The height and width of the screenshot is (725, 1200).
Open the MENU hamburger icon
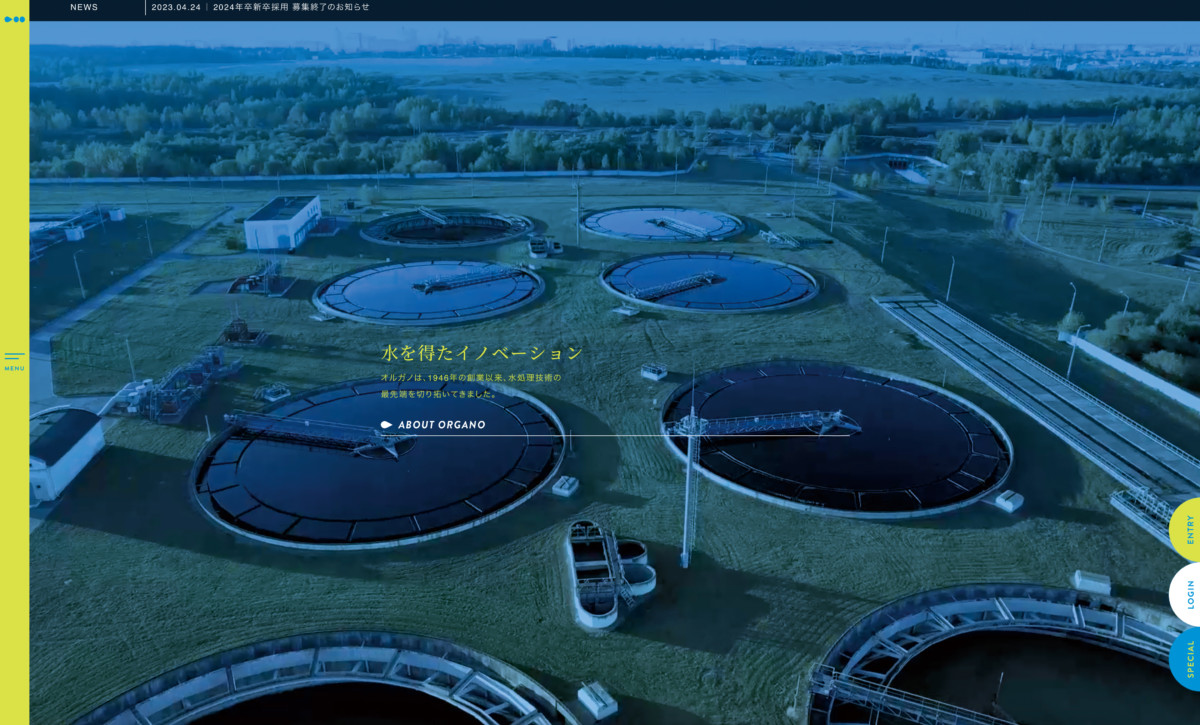click(14, 361)
